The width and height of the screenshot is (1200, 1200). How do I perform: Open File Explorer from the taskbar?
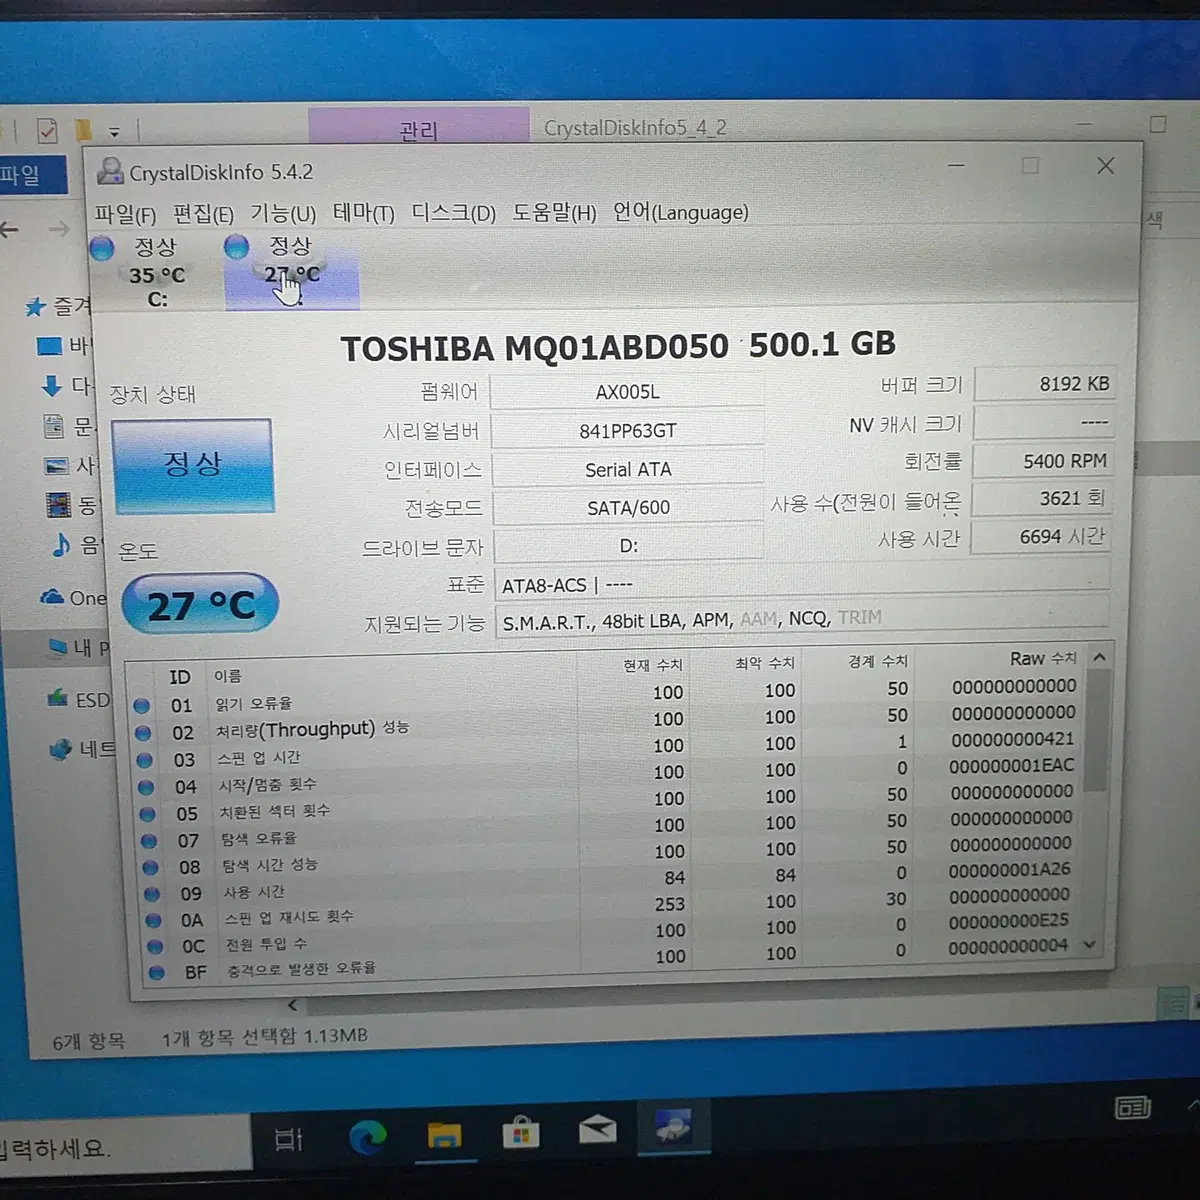point(445,1134)
